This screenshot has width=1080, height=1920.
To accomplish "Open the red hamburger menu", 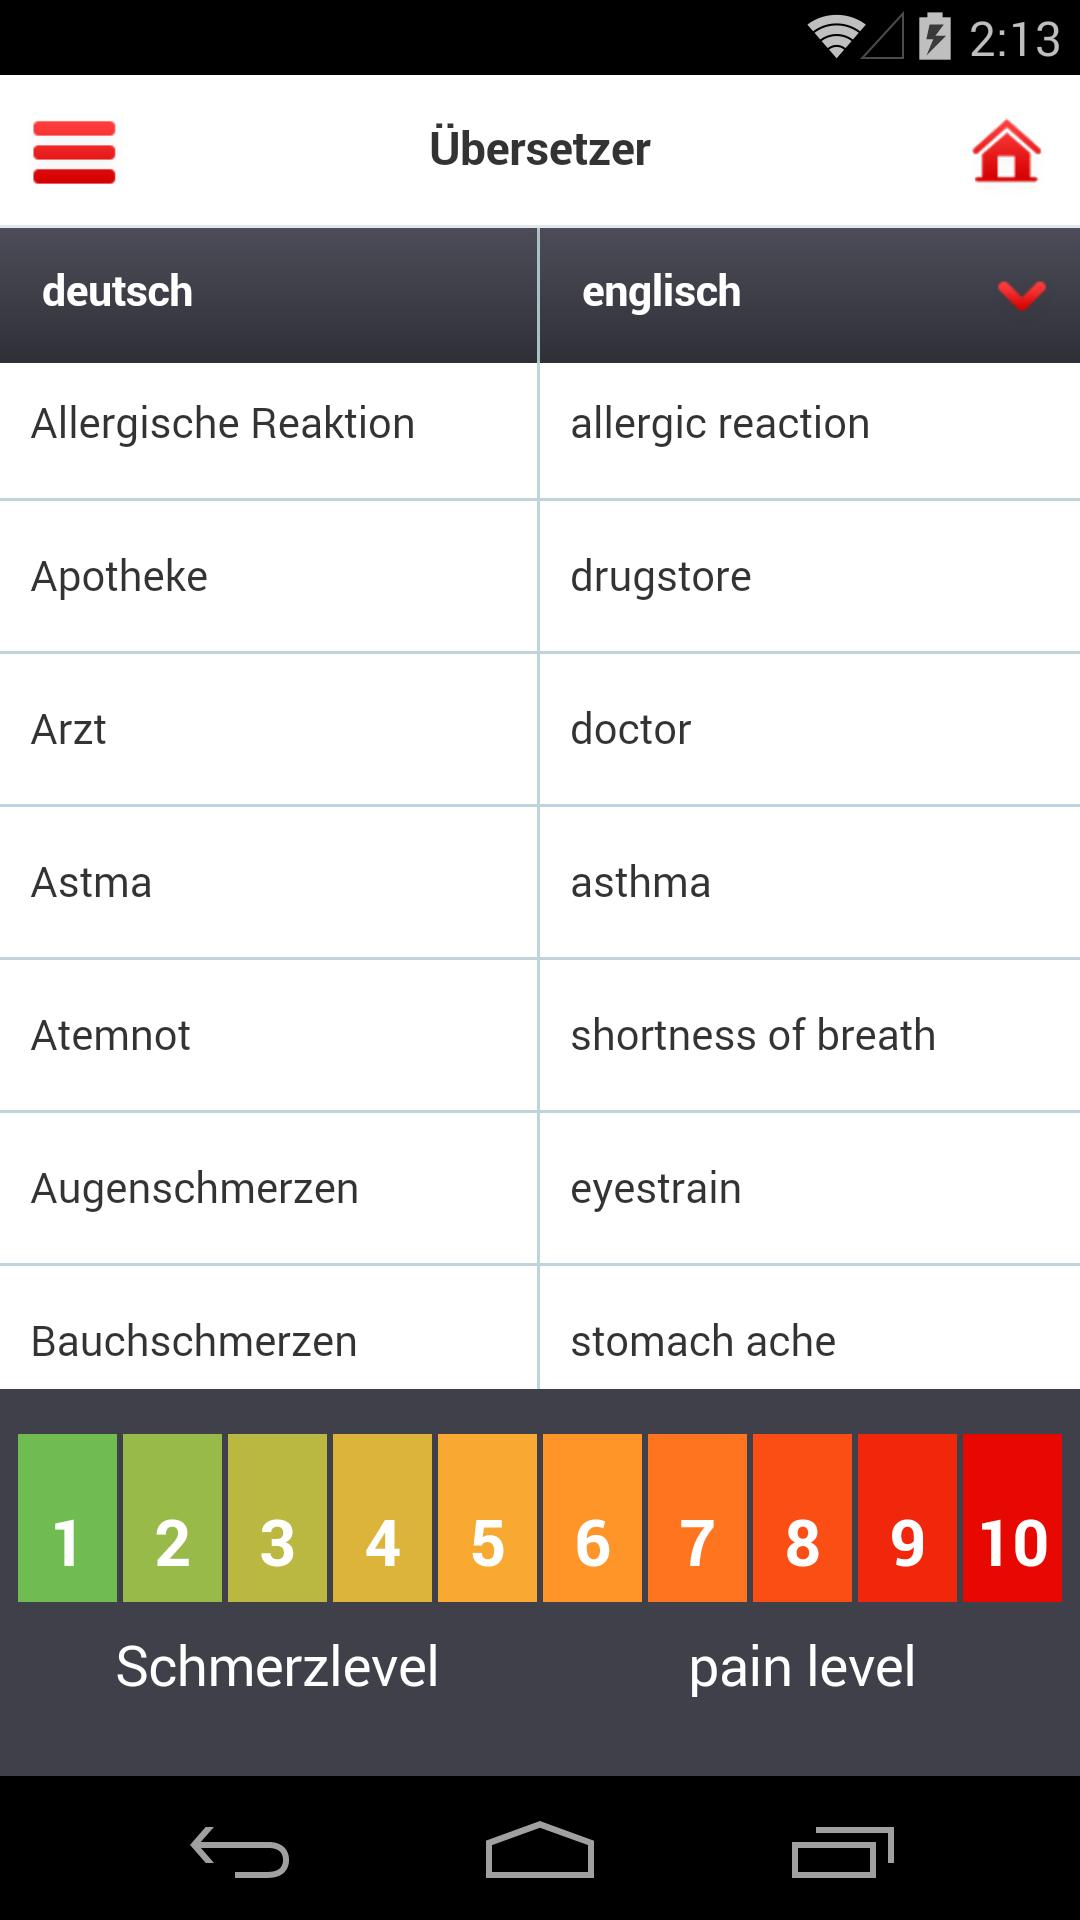I will coord(74,152).
